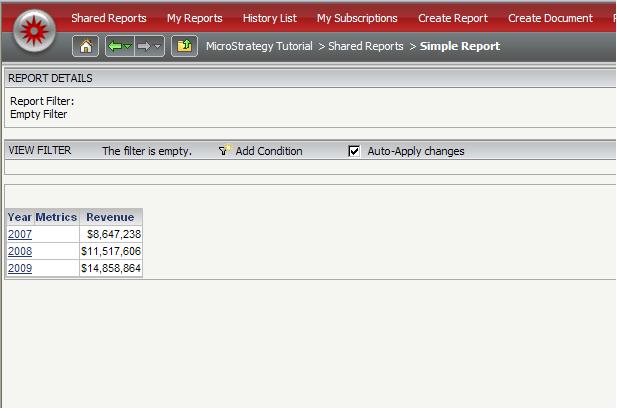Select the Revenue column header
Image resolution: width=617 pixels, height=411 pixels.
(110, 217)
